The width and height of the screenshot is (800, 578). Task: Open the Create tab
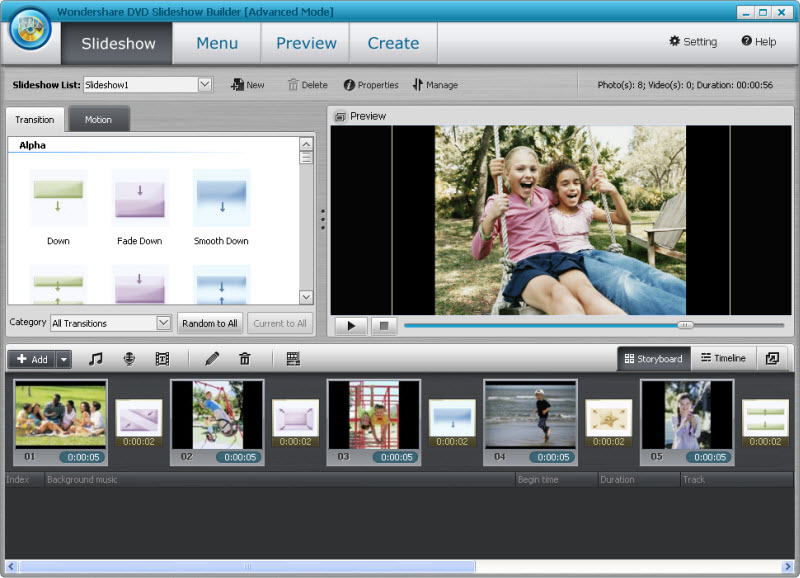point(393,43)
